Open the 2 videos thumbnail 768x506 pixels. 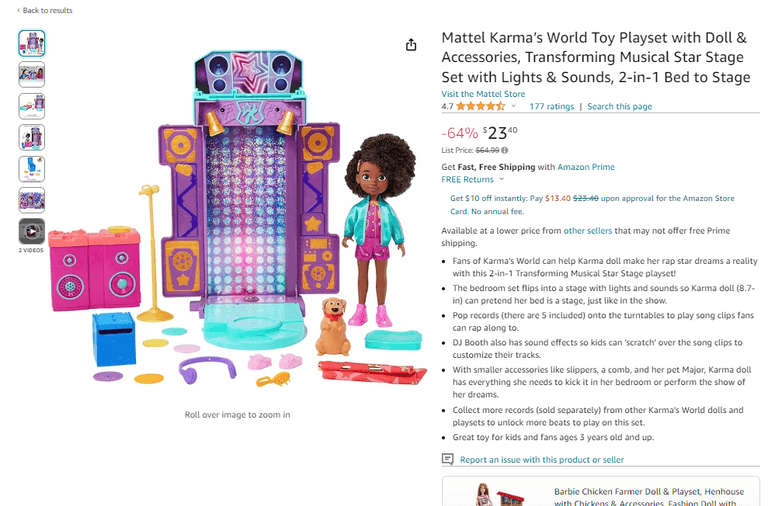click(x=32, y=231)
